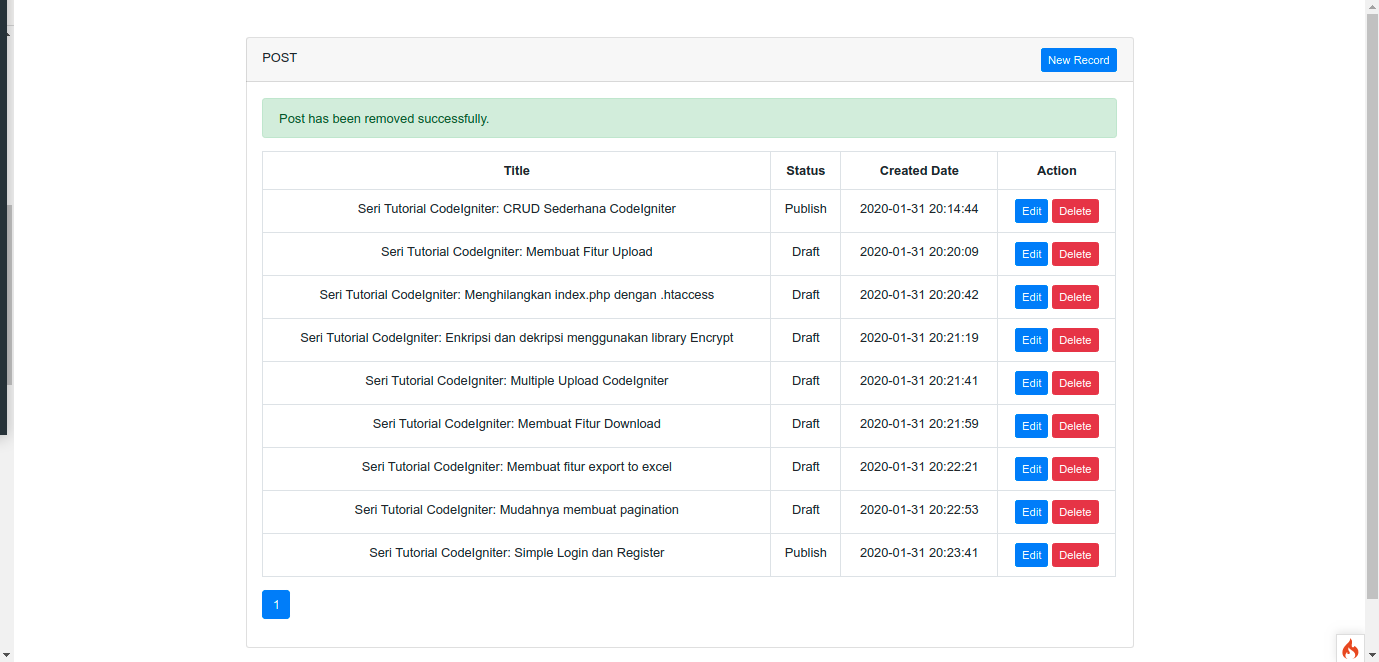Click the left panel scroll down arrow
The width and height of the screenshot is (1379, 662).
tap(6, 655)
